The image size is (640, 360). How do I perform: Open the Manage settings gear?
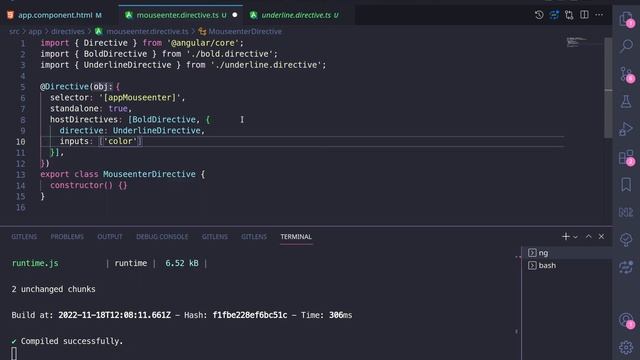pos(626,347)
